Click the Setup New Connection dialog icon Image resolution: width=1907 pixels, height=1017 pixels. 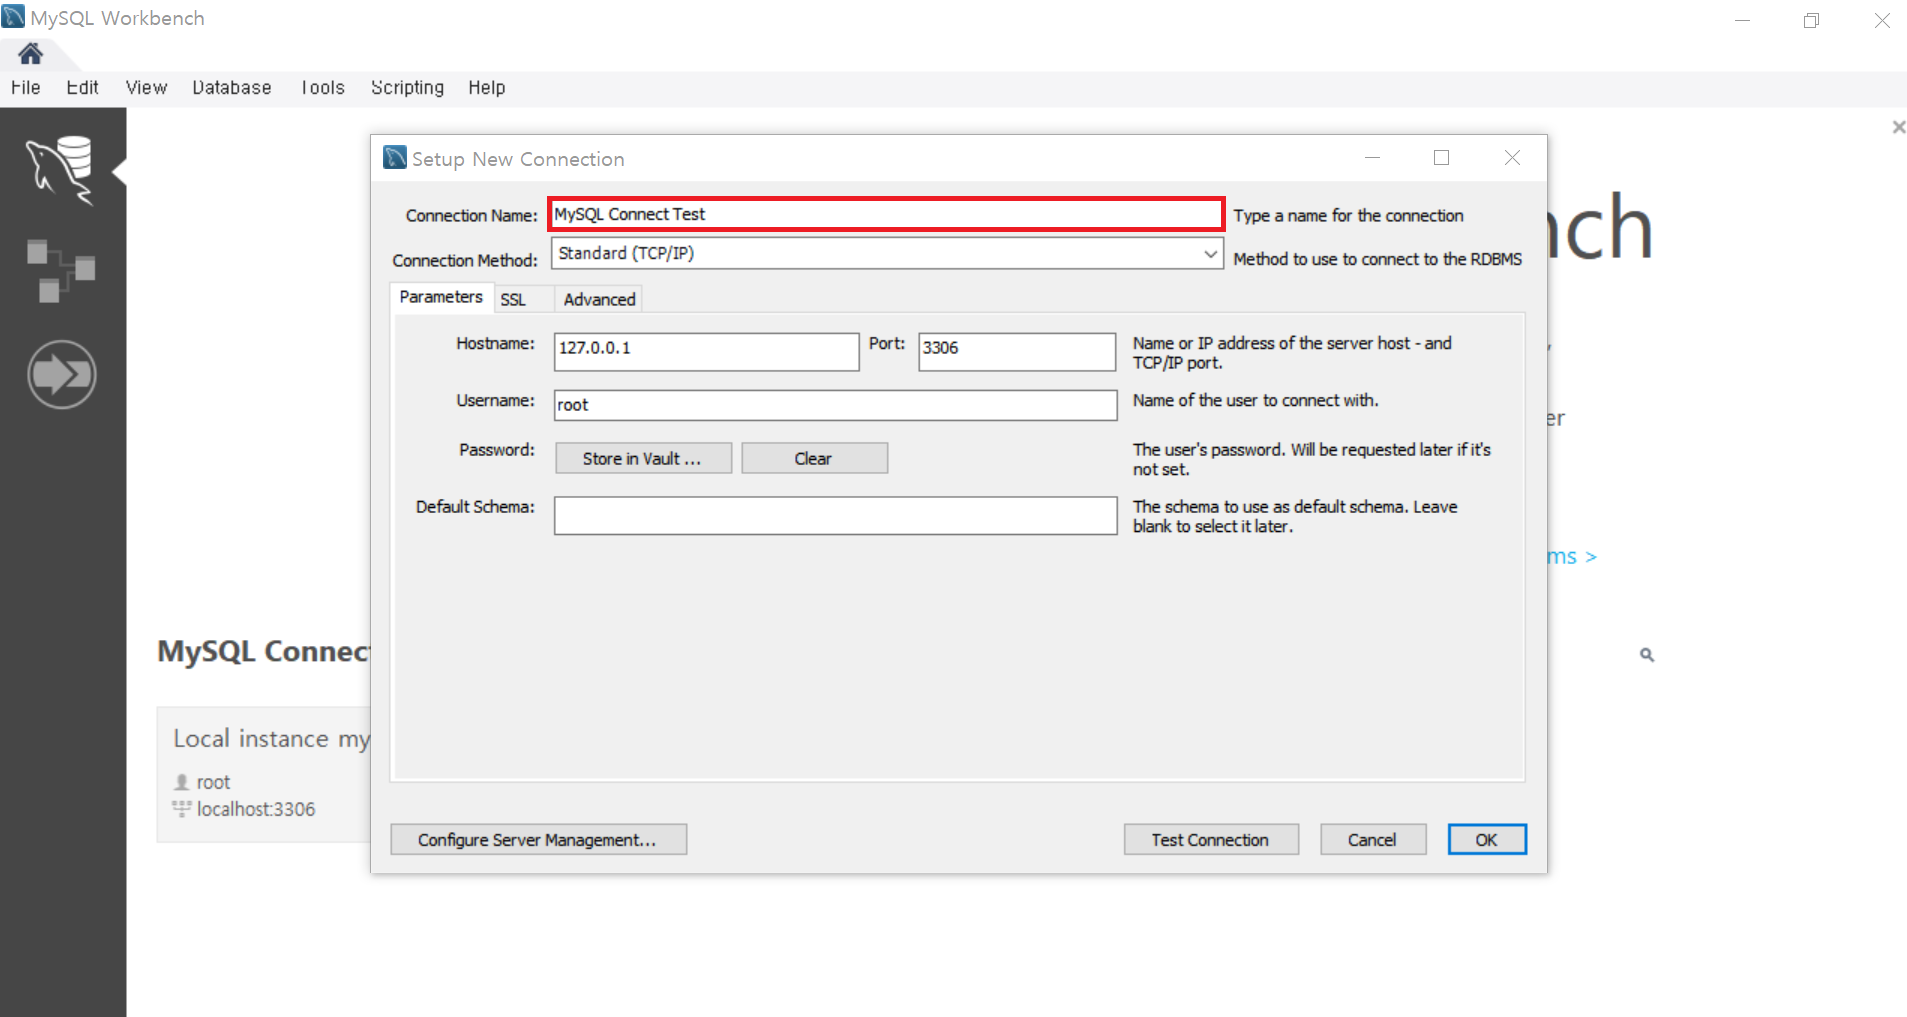(395, 157)
